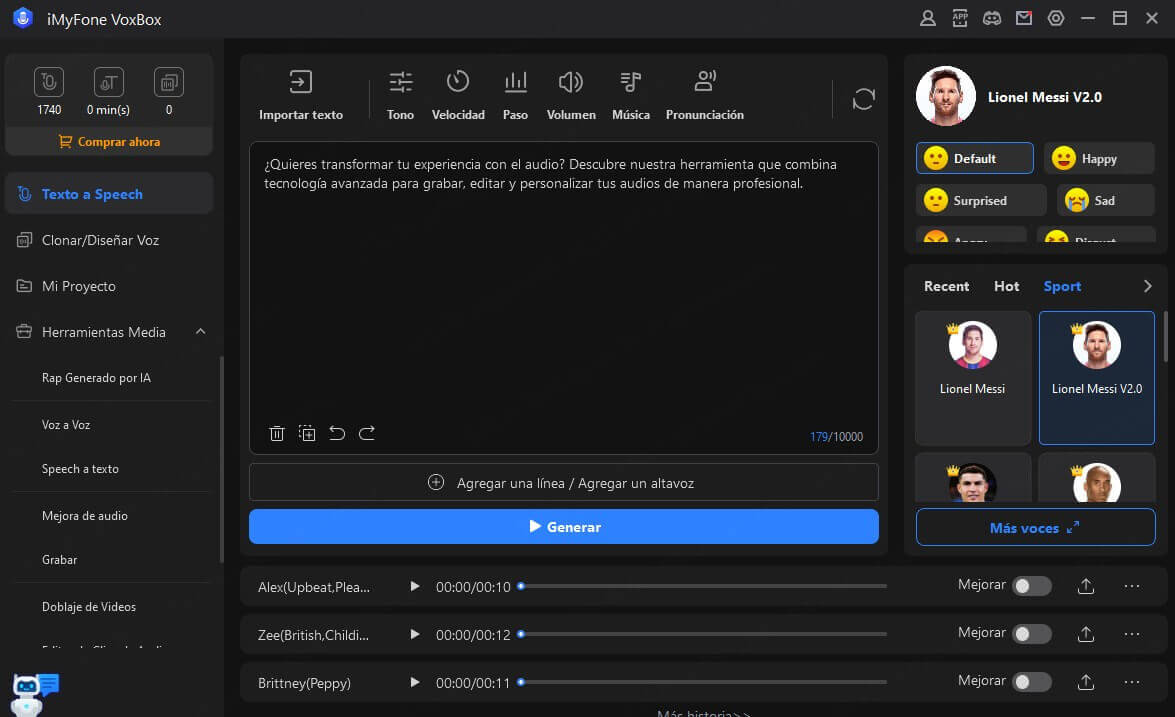Open the settings target icon in title bar

tap(1056, 18)
